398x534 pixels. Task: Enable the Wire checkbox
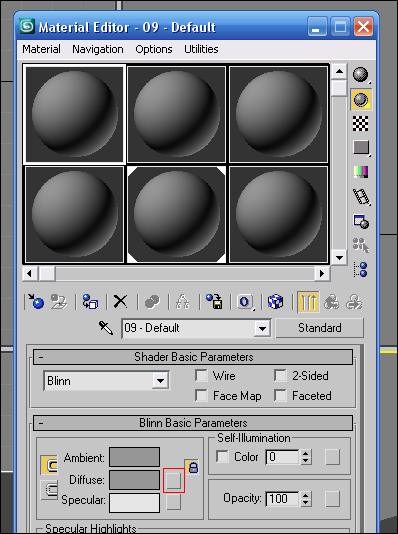(x=202, y=376)
